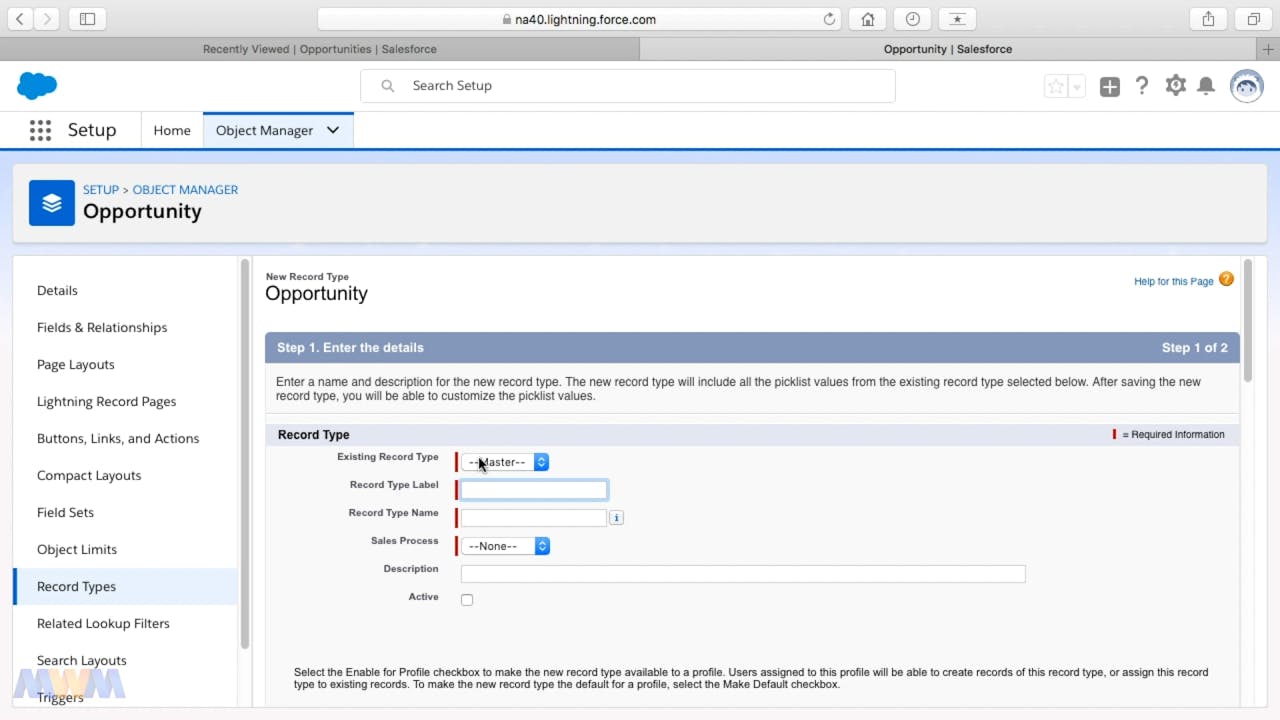Image resolution: width=1280 pixels, height=720 pixels.
Task: Expand the Existing Record Type dropdown
Action: (505, 462)
